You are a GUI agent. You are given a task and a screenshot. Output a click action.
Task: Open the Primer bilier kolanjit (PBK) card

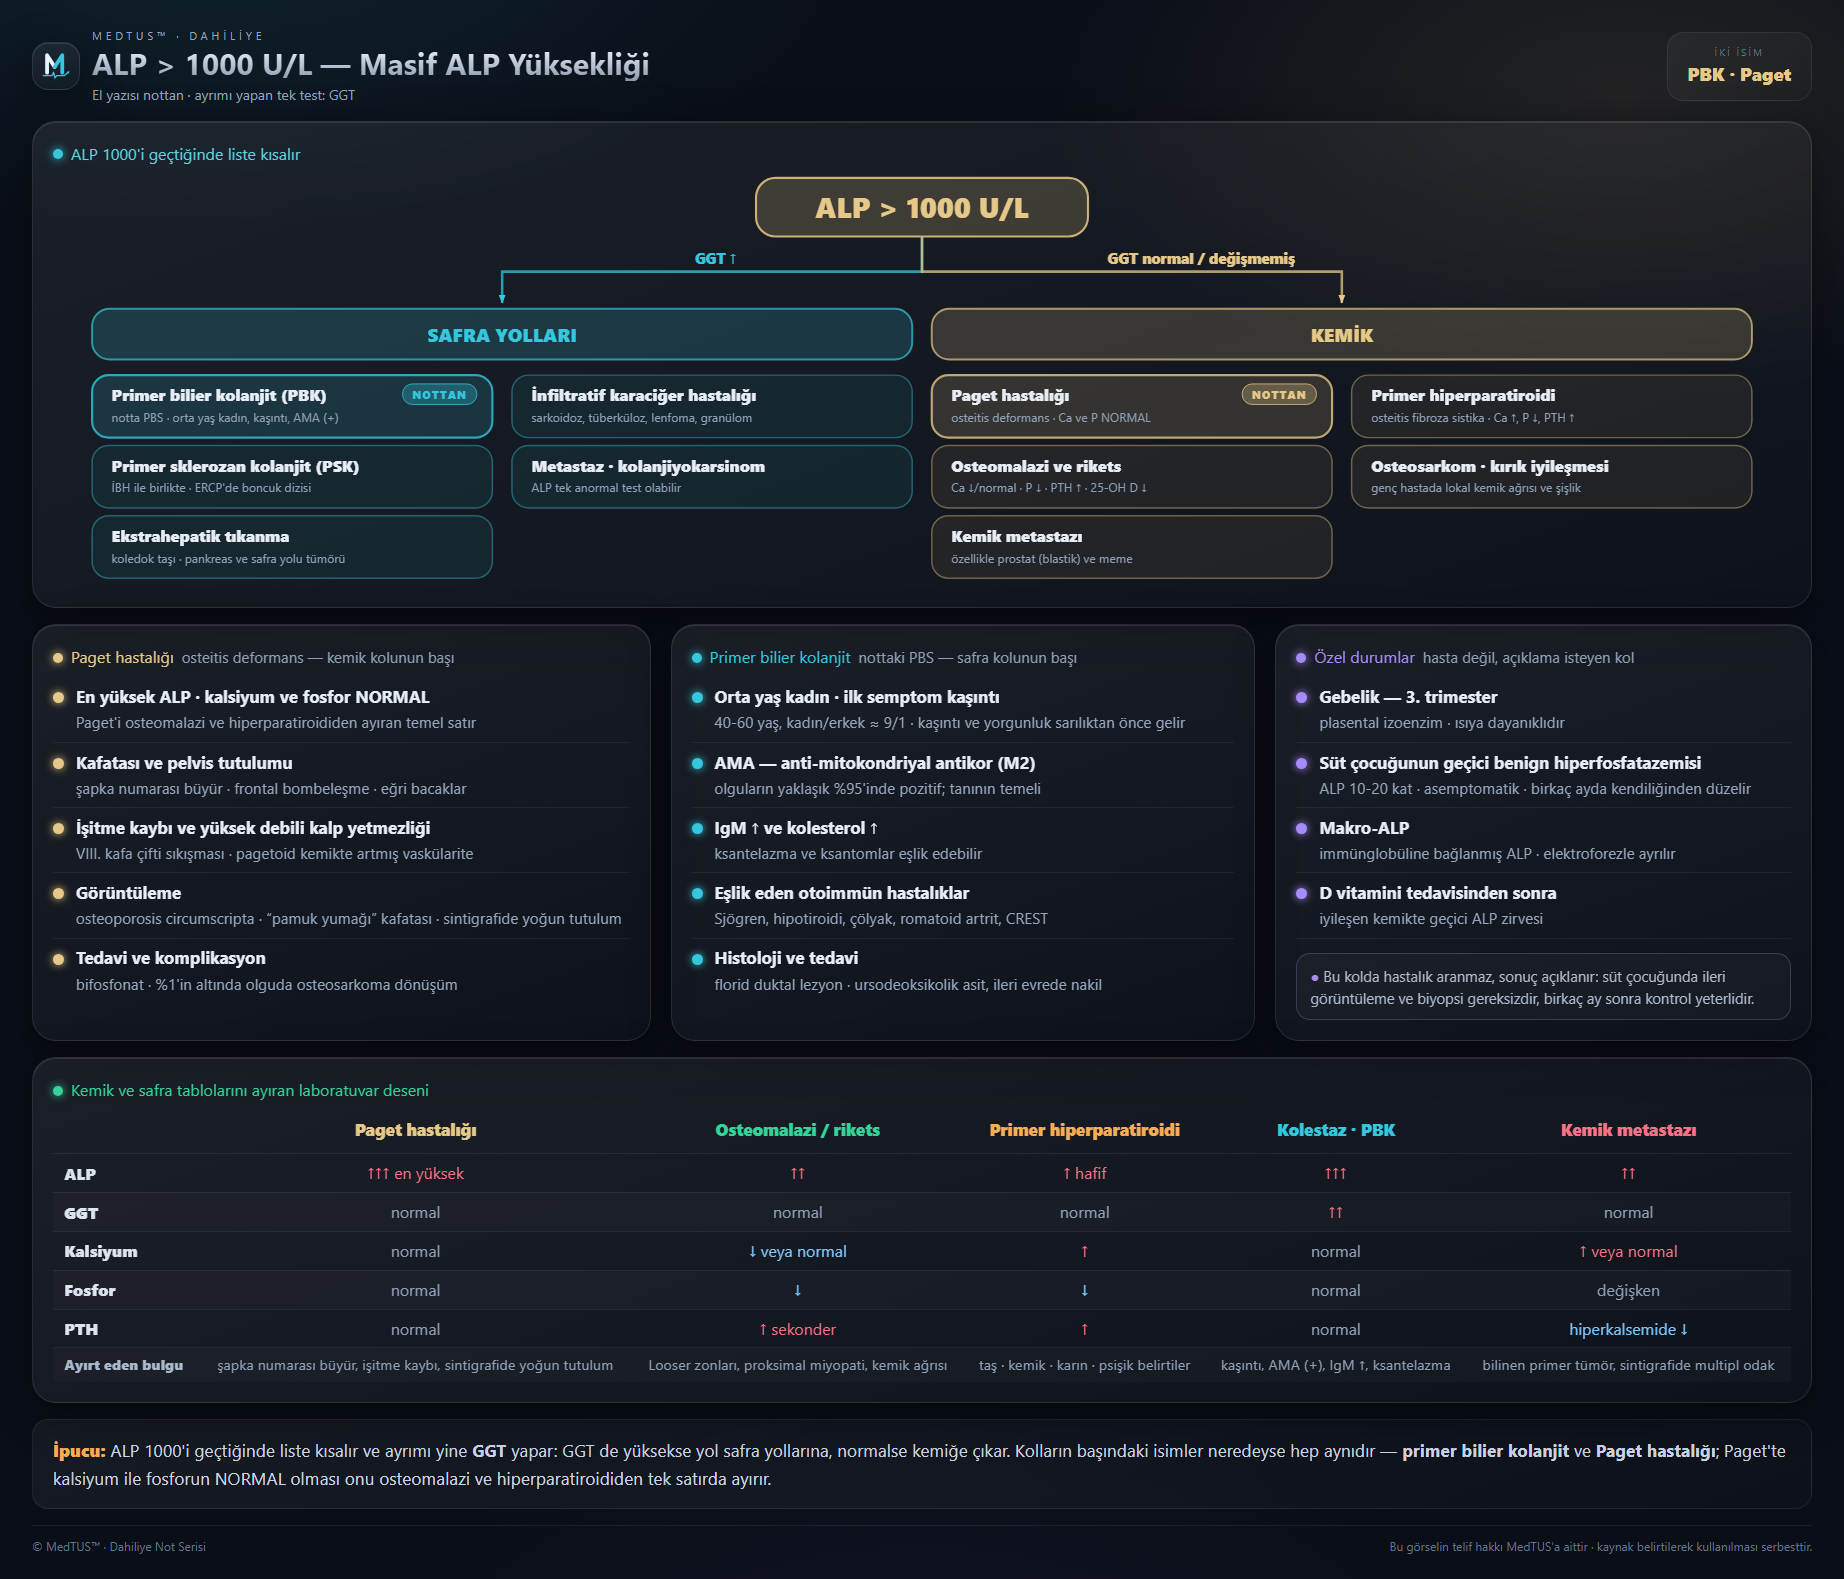coord(292,406)
